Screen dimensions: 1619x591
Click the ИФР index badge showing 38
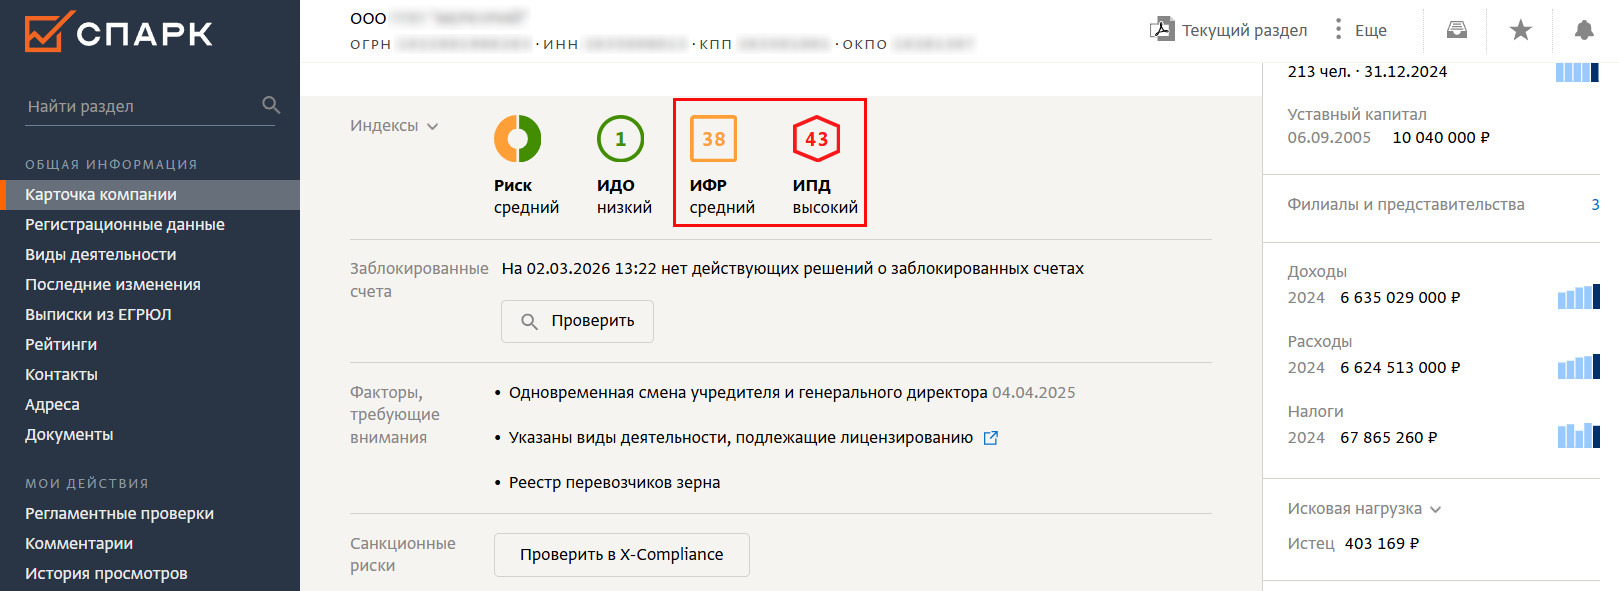713,139
